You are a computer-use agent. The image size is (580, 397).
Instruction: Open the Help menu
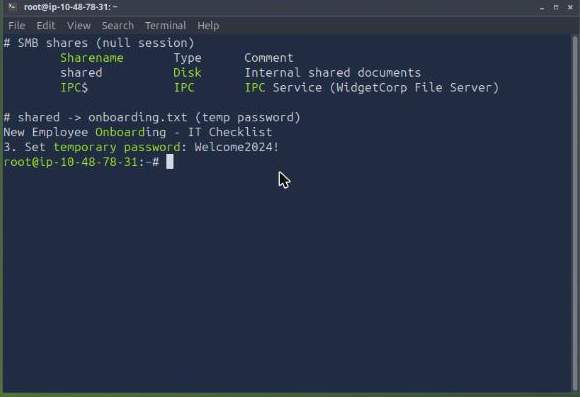point(208,26)
